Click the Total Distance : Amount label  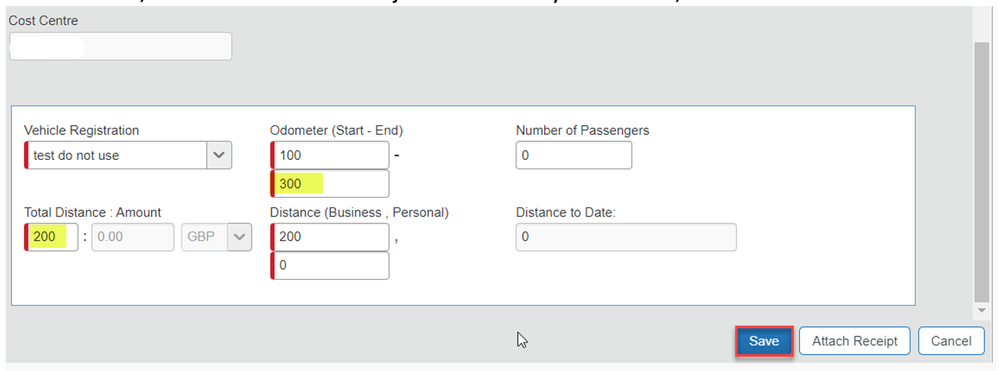point(92,213)
